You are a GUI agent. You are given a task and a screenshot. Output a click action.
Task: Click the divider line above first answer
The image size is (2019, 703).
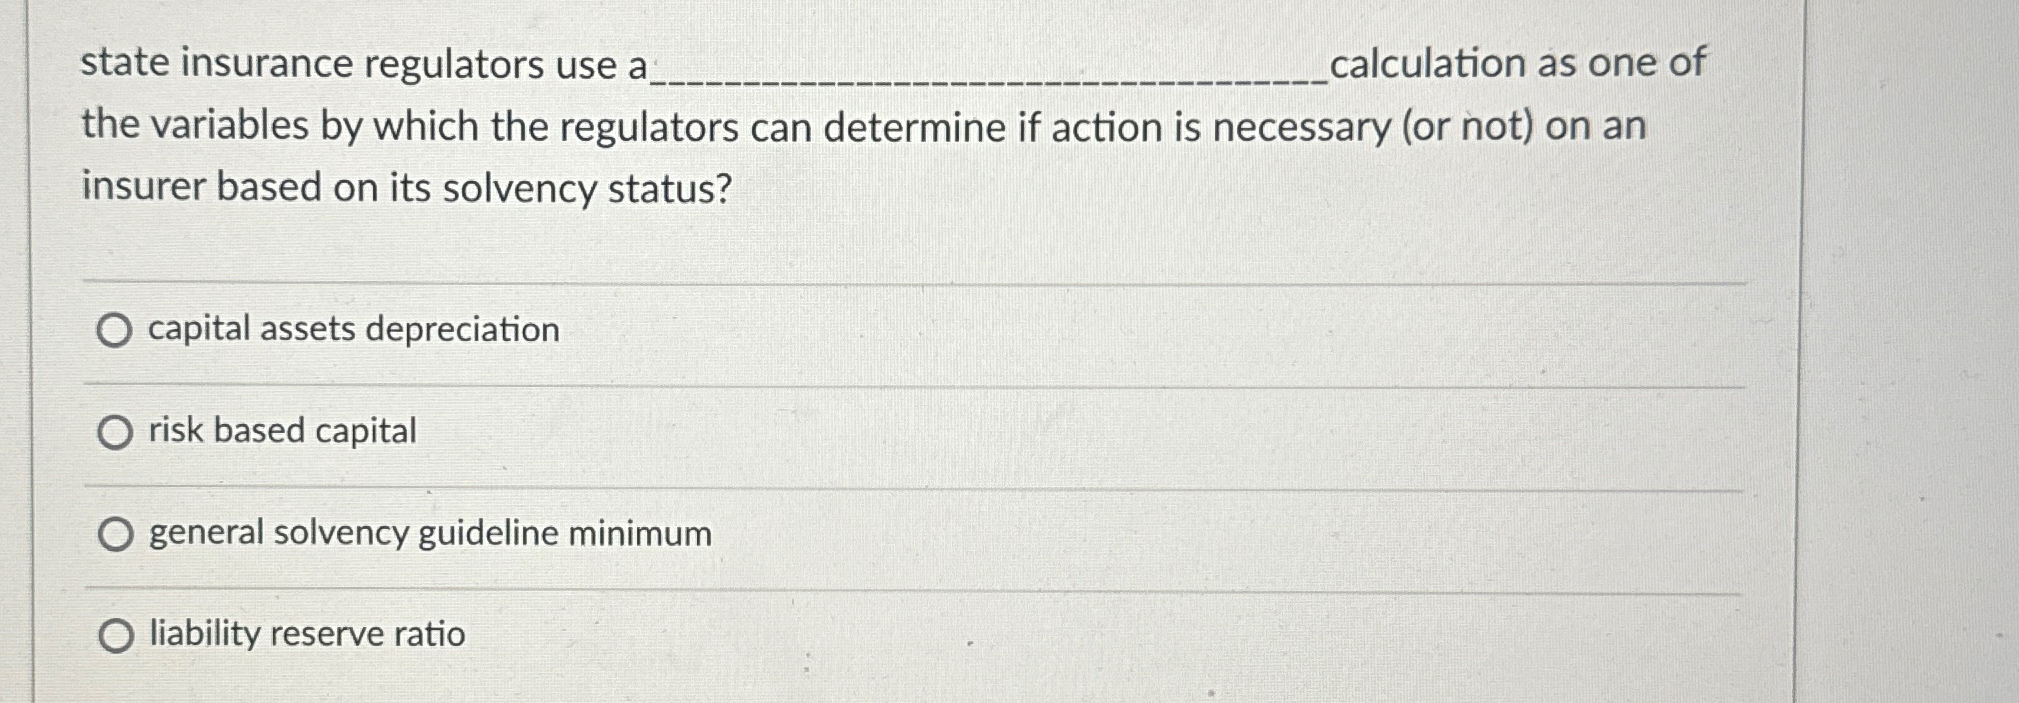click(900, 280)
